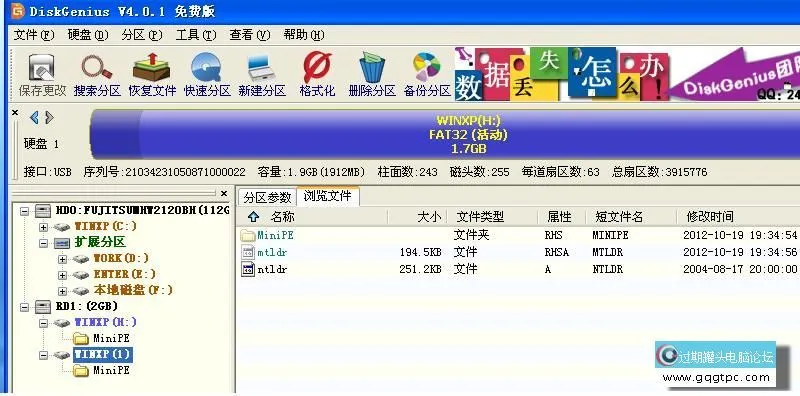This screenshot has width=800, height=396.
Task: Click the 194.5KB size cell
Action: pos(420,253)
